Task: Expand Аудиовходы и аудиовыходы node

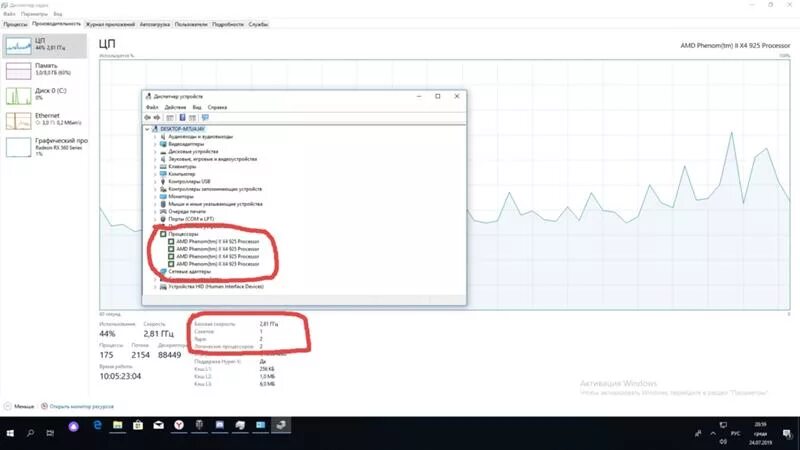Action: (x=155, y=137)
